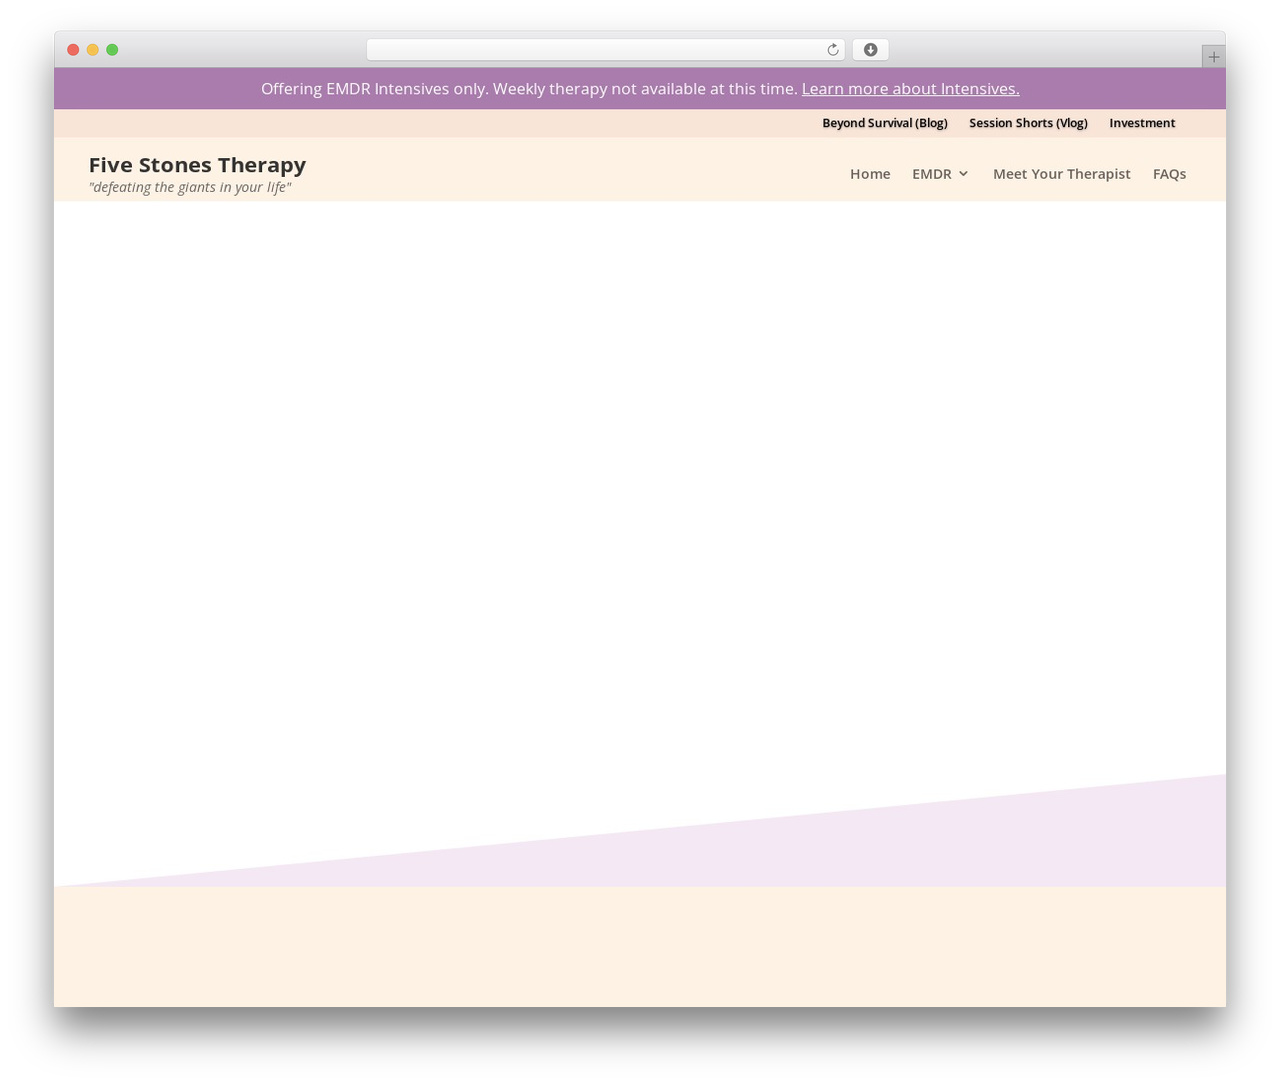Click the browser reload icon

(x=832, y=50)
